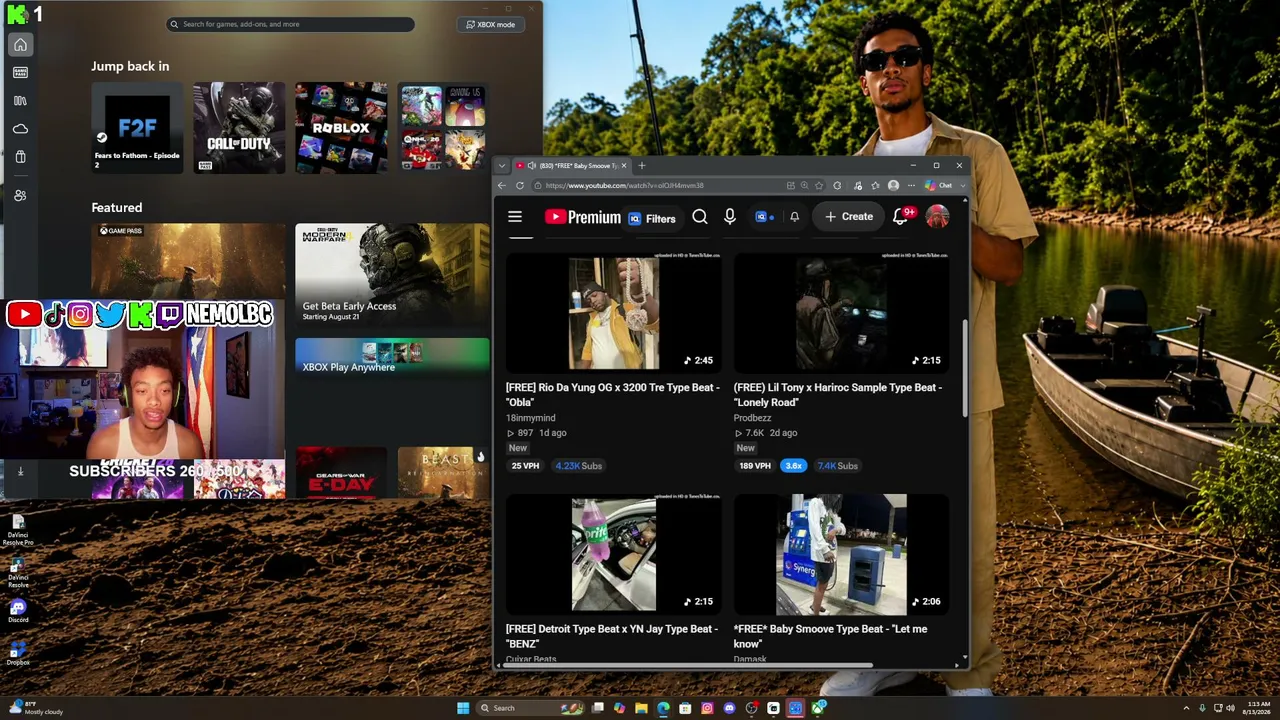
Task: Open a new browser tab
Action: (x=642, y=166)
